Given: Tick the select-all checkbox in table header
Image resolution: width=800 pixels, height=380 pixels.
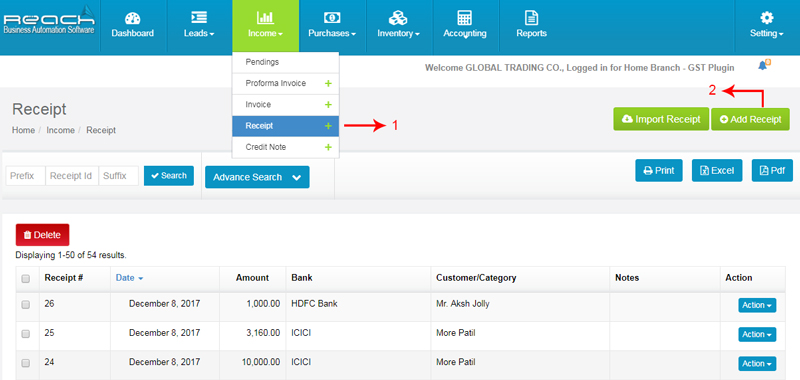Looking at the screenshot, I should (26, 278).
